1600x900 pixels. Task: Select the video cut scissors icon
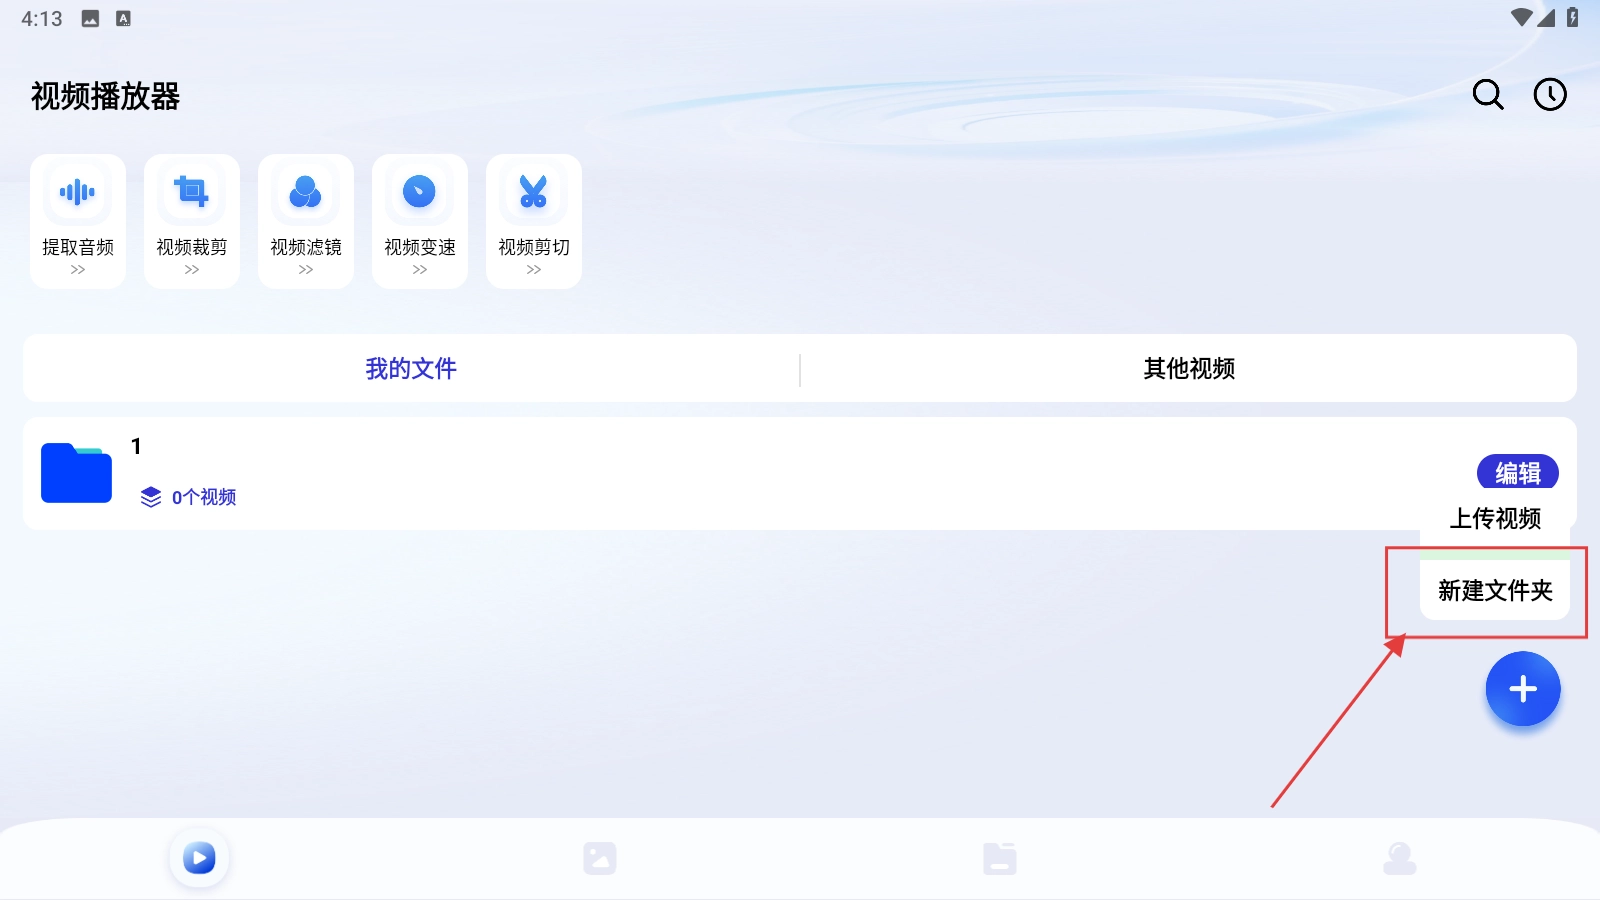(534, 192)
